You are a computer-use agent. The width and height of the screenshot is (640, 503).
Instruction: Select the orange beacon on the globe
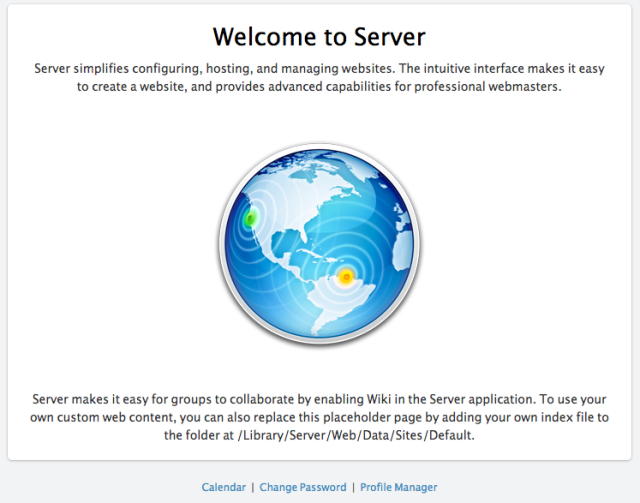click(x=345, y=276)
